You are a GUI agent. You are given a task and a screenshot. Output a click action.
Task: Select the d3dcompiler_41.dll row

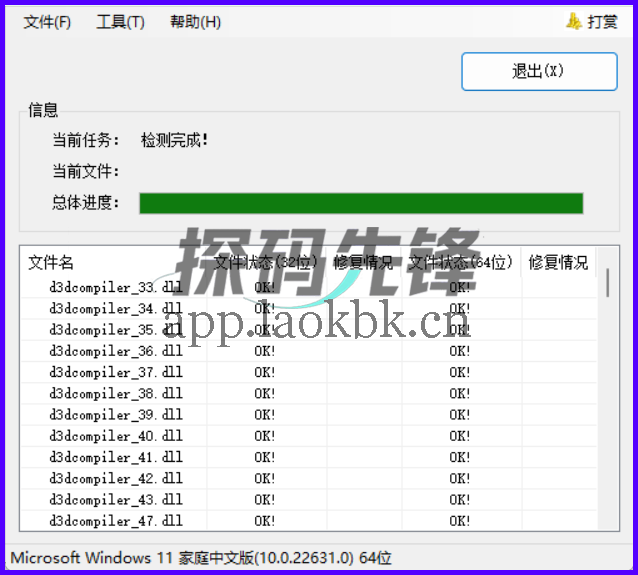click(309, 457)
